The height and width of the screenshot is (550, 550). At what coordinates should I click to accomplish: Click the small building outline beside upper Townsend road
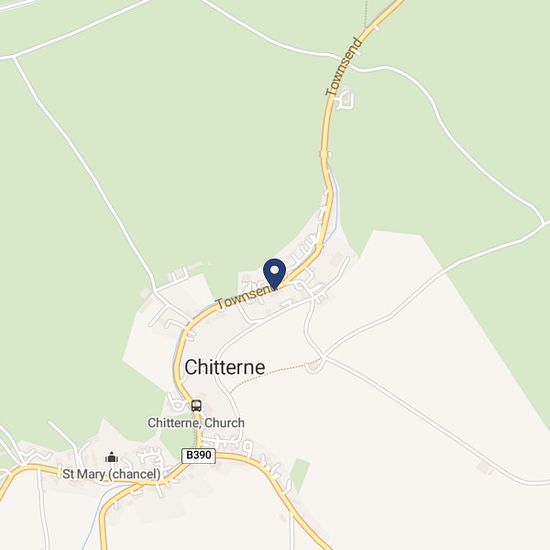tap(346, 100)
